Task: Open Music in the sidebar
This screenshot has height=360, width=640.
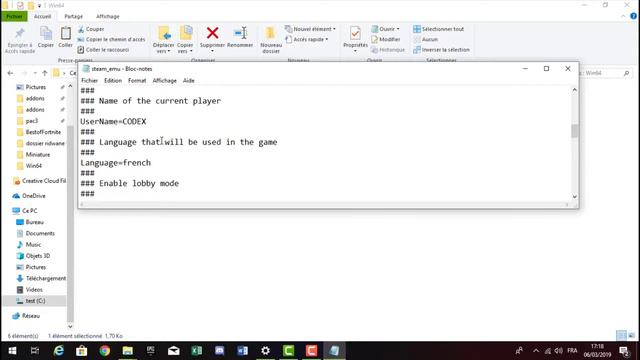Action: 29,244
